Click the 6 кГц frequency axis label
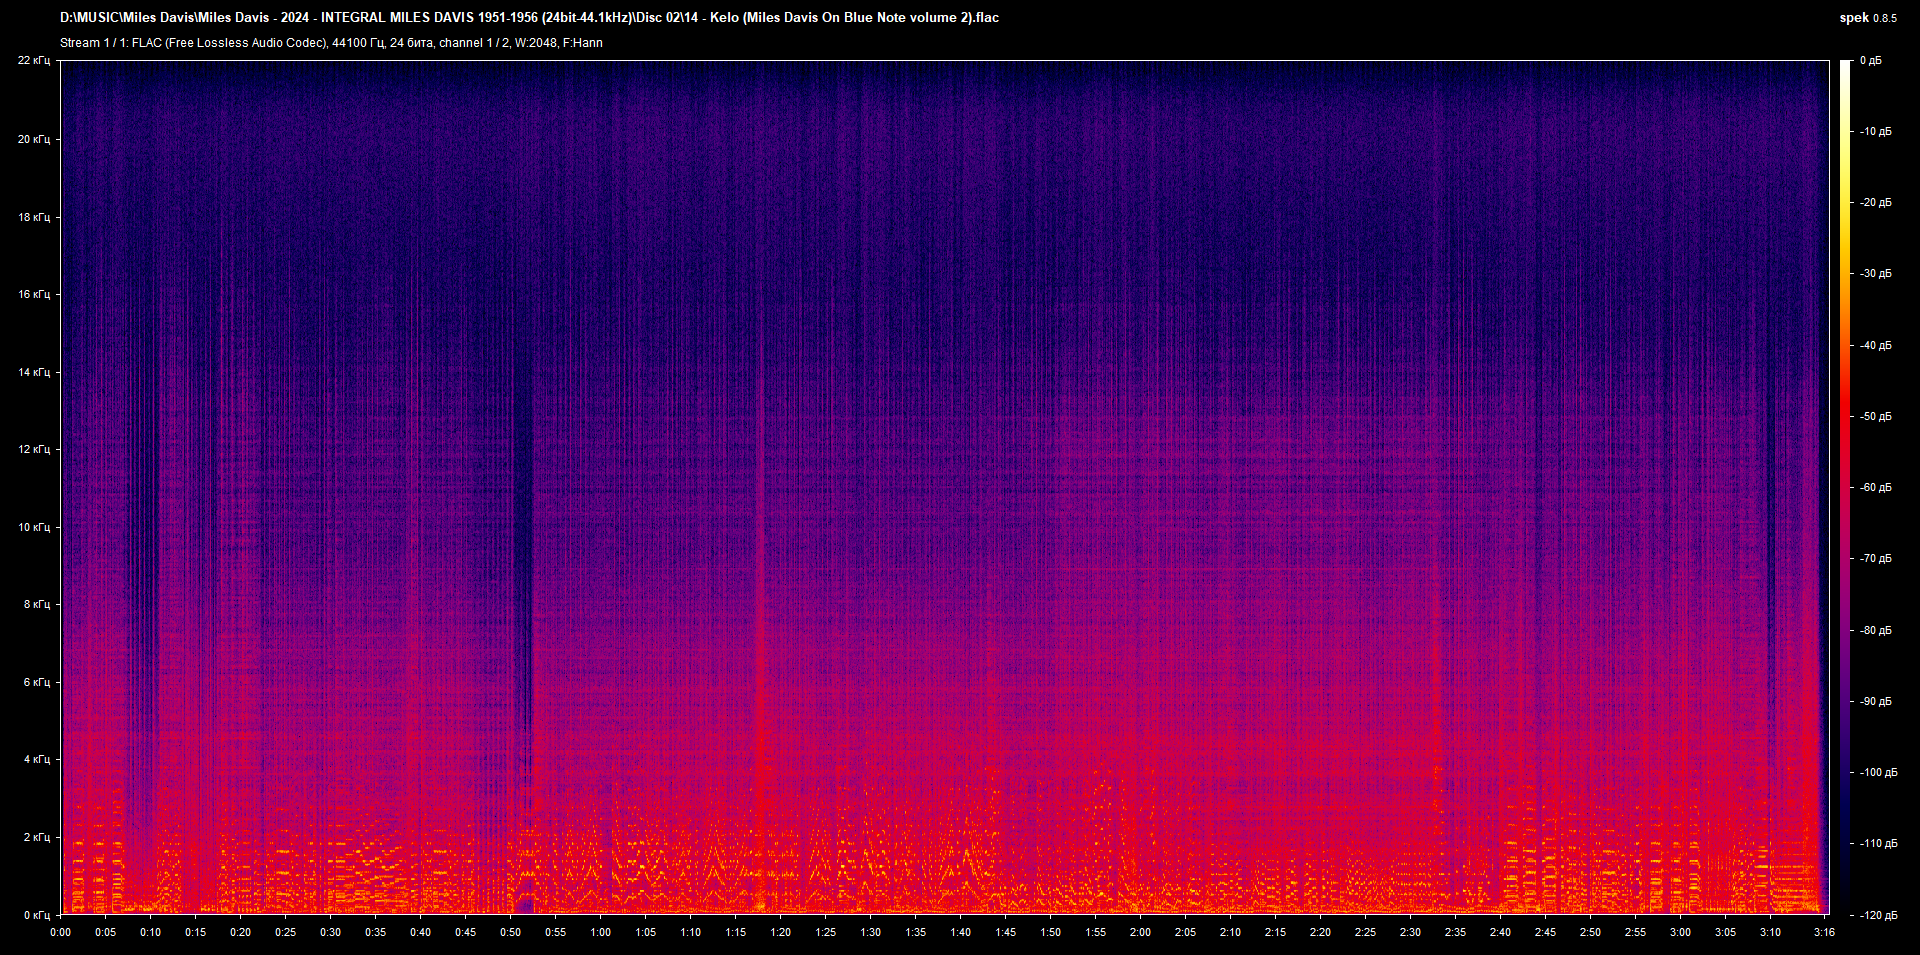1920x955 pixels. point(36,682)
